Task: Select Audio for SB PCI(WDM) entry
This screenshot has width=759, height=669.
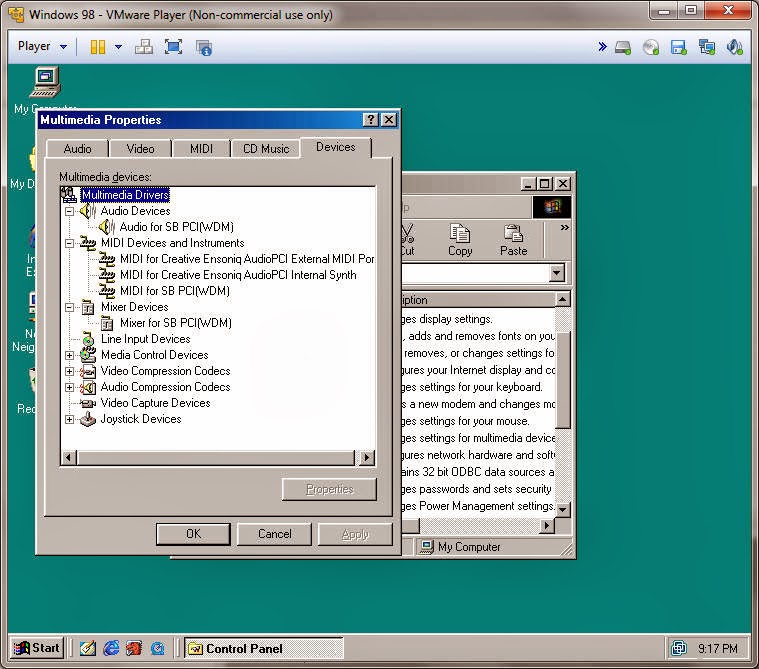Action: (177, 227)
